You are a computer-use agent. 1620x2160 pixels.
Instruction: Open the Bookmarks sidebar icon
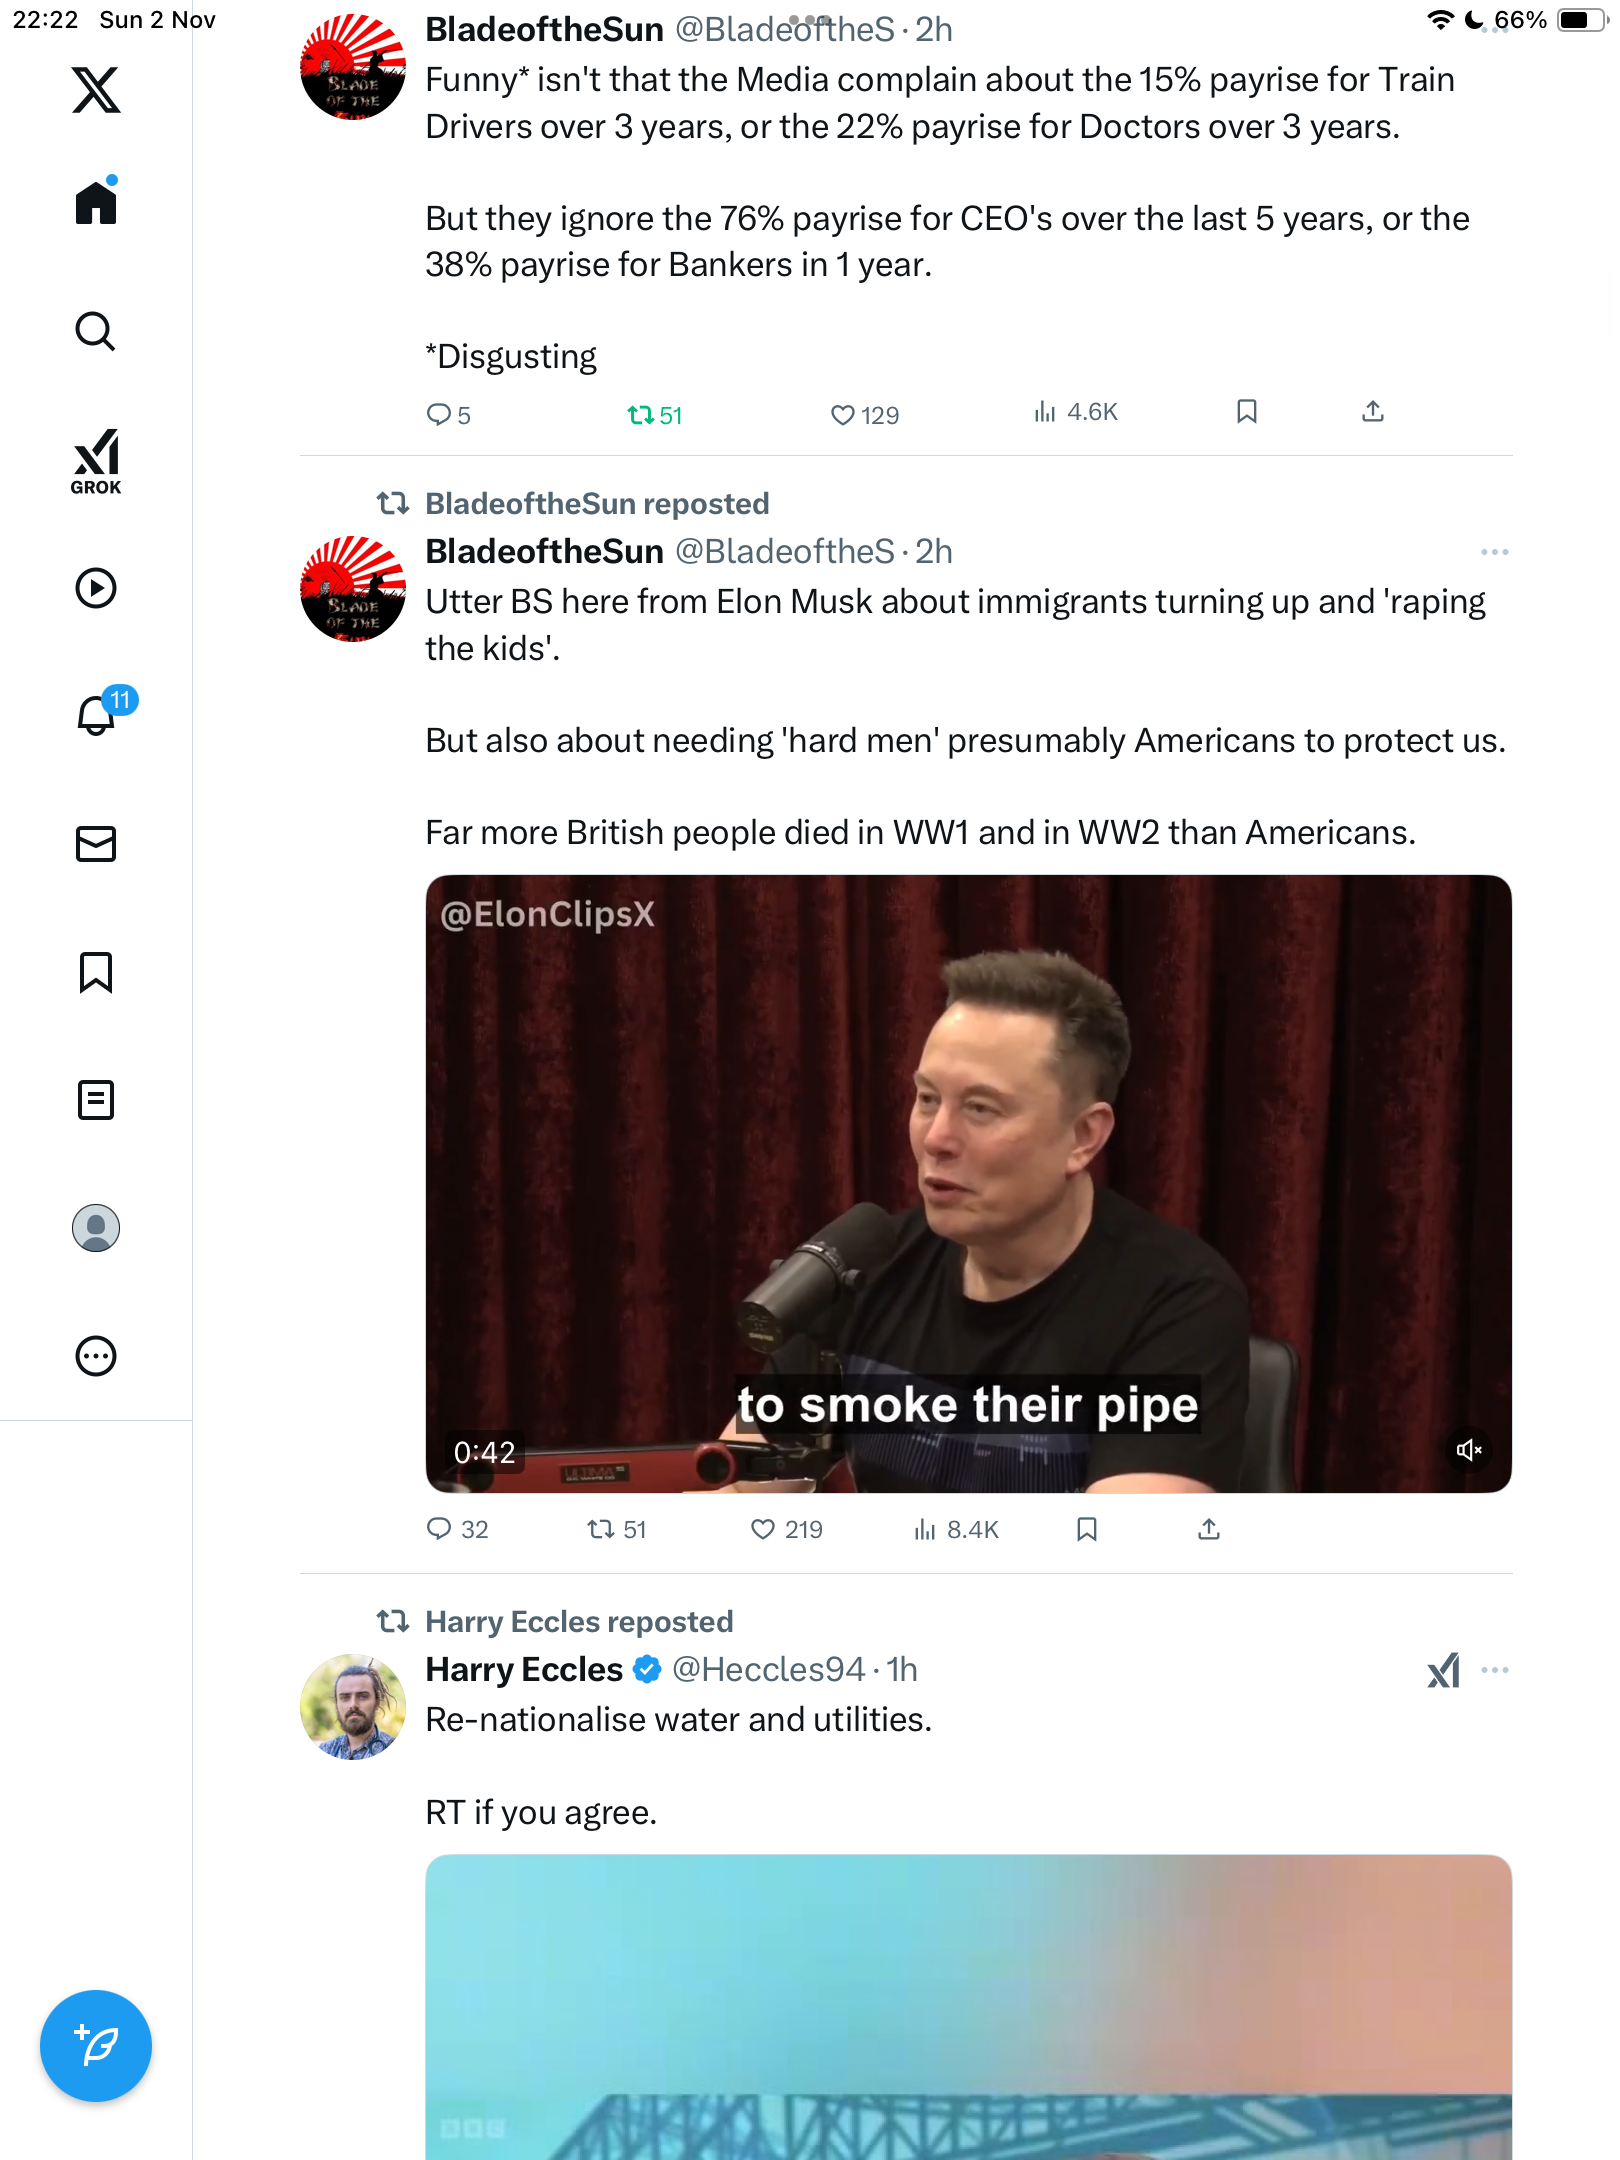(x=96, y=972)
